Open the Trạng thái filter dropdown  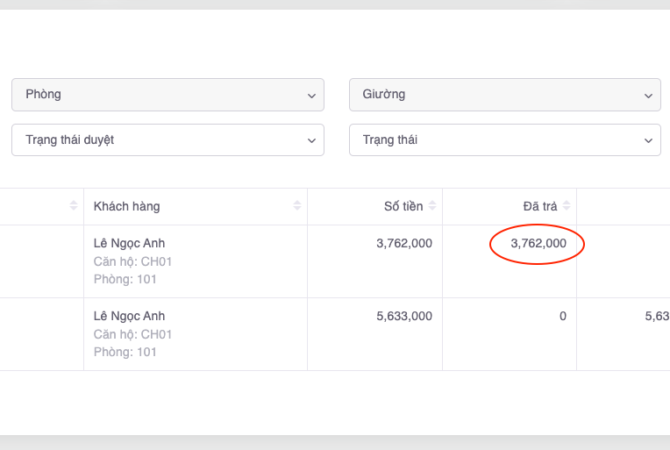tap(504, 140)
